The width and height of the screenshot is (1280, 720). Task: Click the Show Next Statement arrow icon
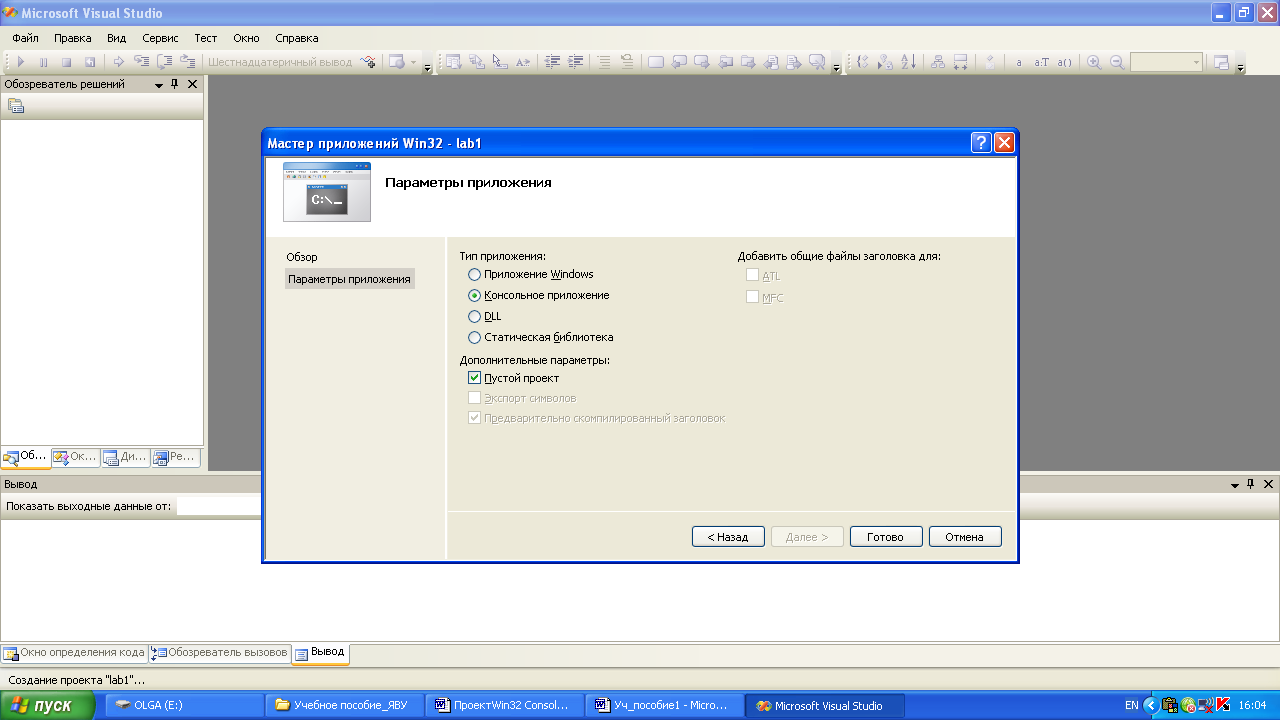tap(118, 62)
